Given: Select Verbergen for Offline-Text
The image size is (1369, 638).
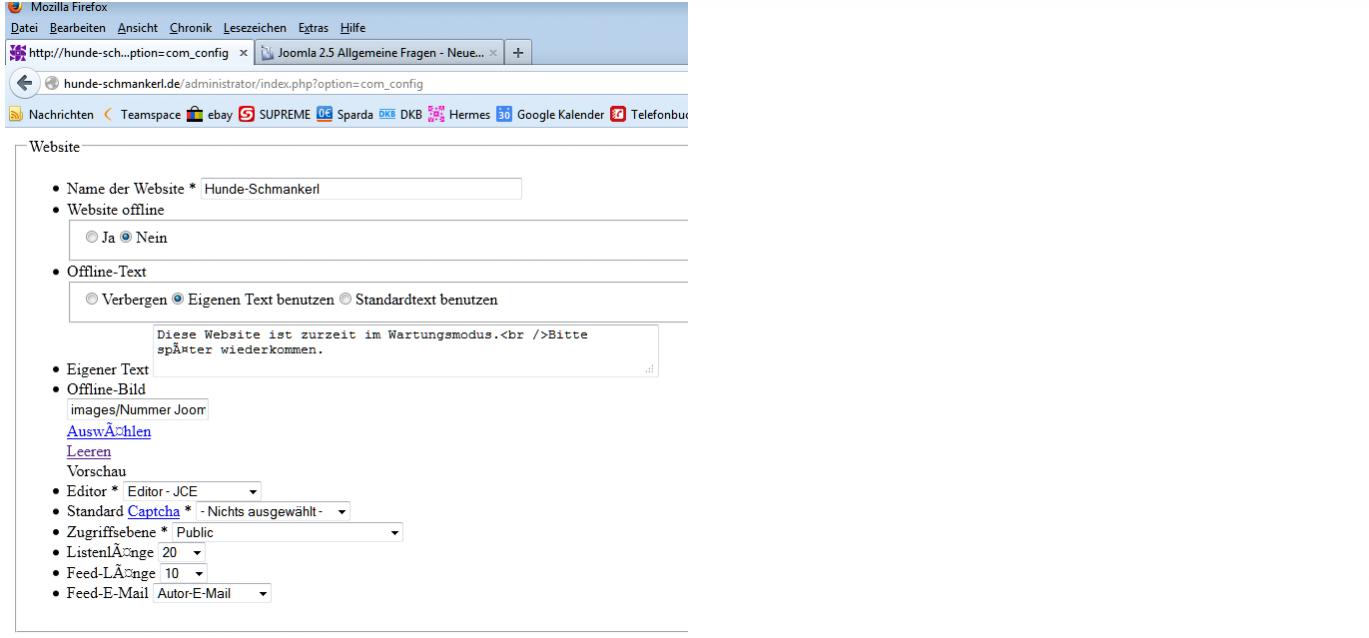Looking at the screenshot, I should 92,299.
